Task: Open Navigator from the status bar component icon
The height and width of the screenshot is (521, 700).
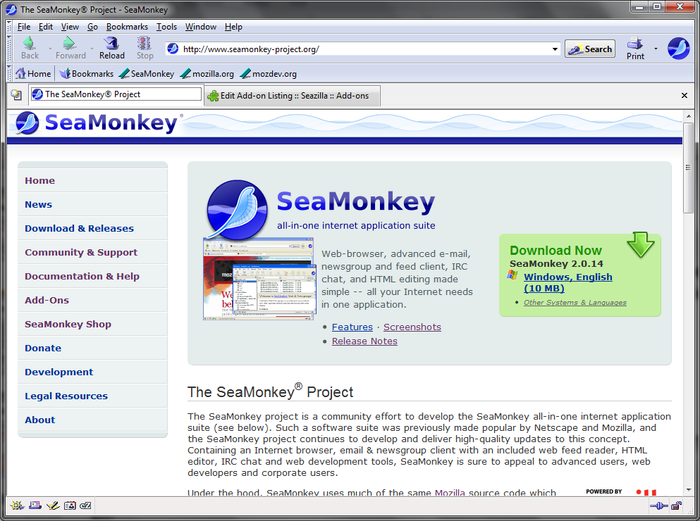Action: 17,505
